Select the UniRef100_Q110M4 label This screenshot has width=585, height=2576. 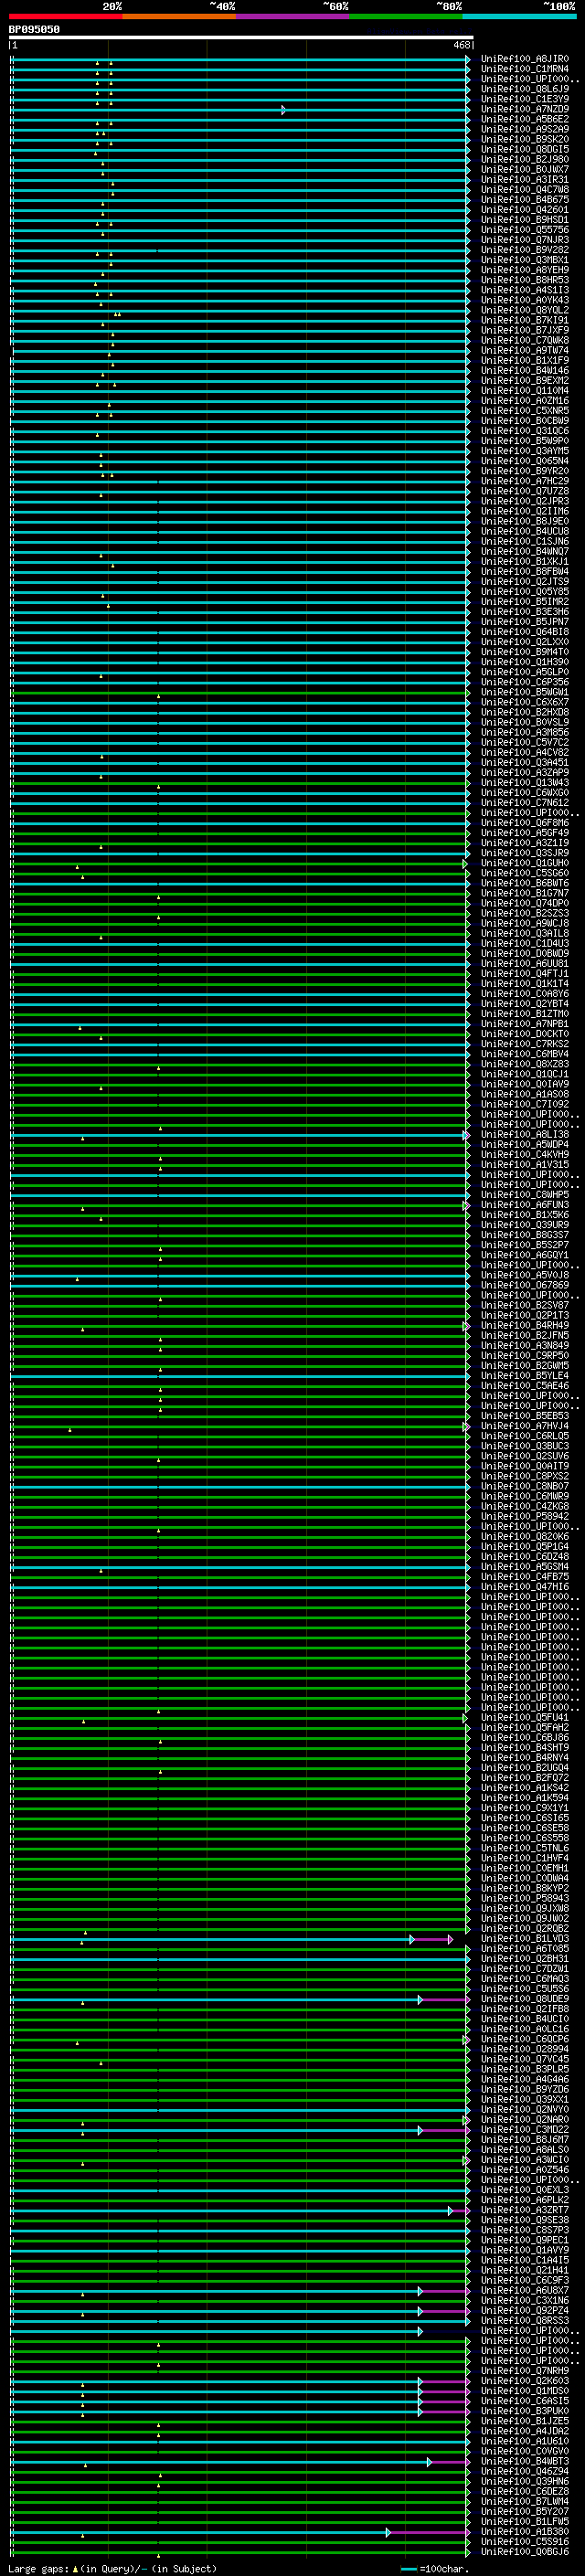[525, 390]
